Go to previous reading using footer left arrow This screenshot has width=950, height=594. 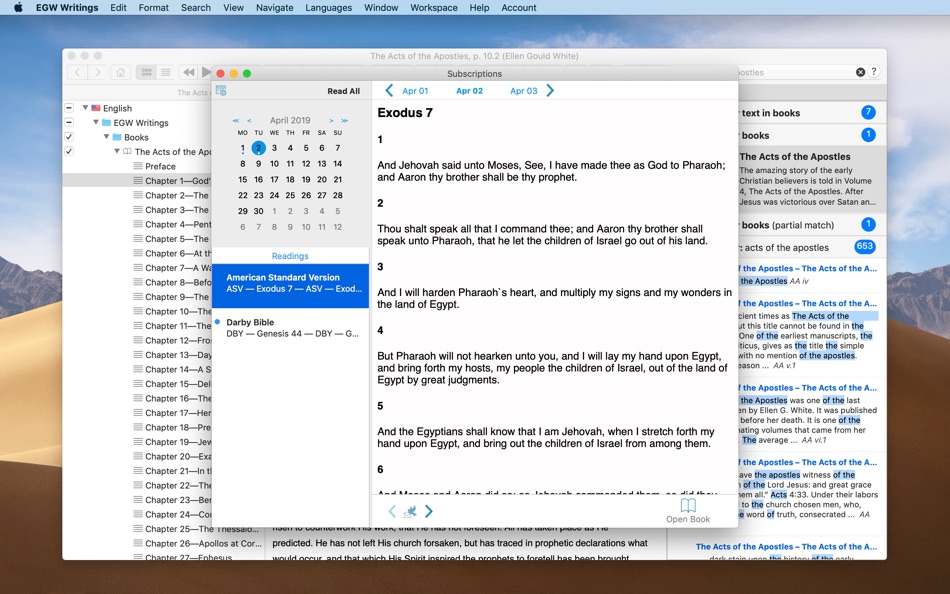point(392,512)
